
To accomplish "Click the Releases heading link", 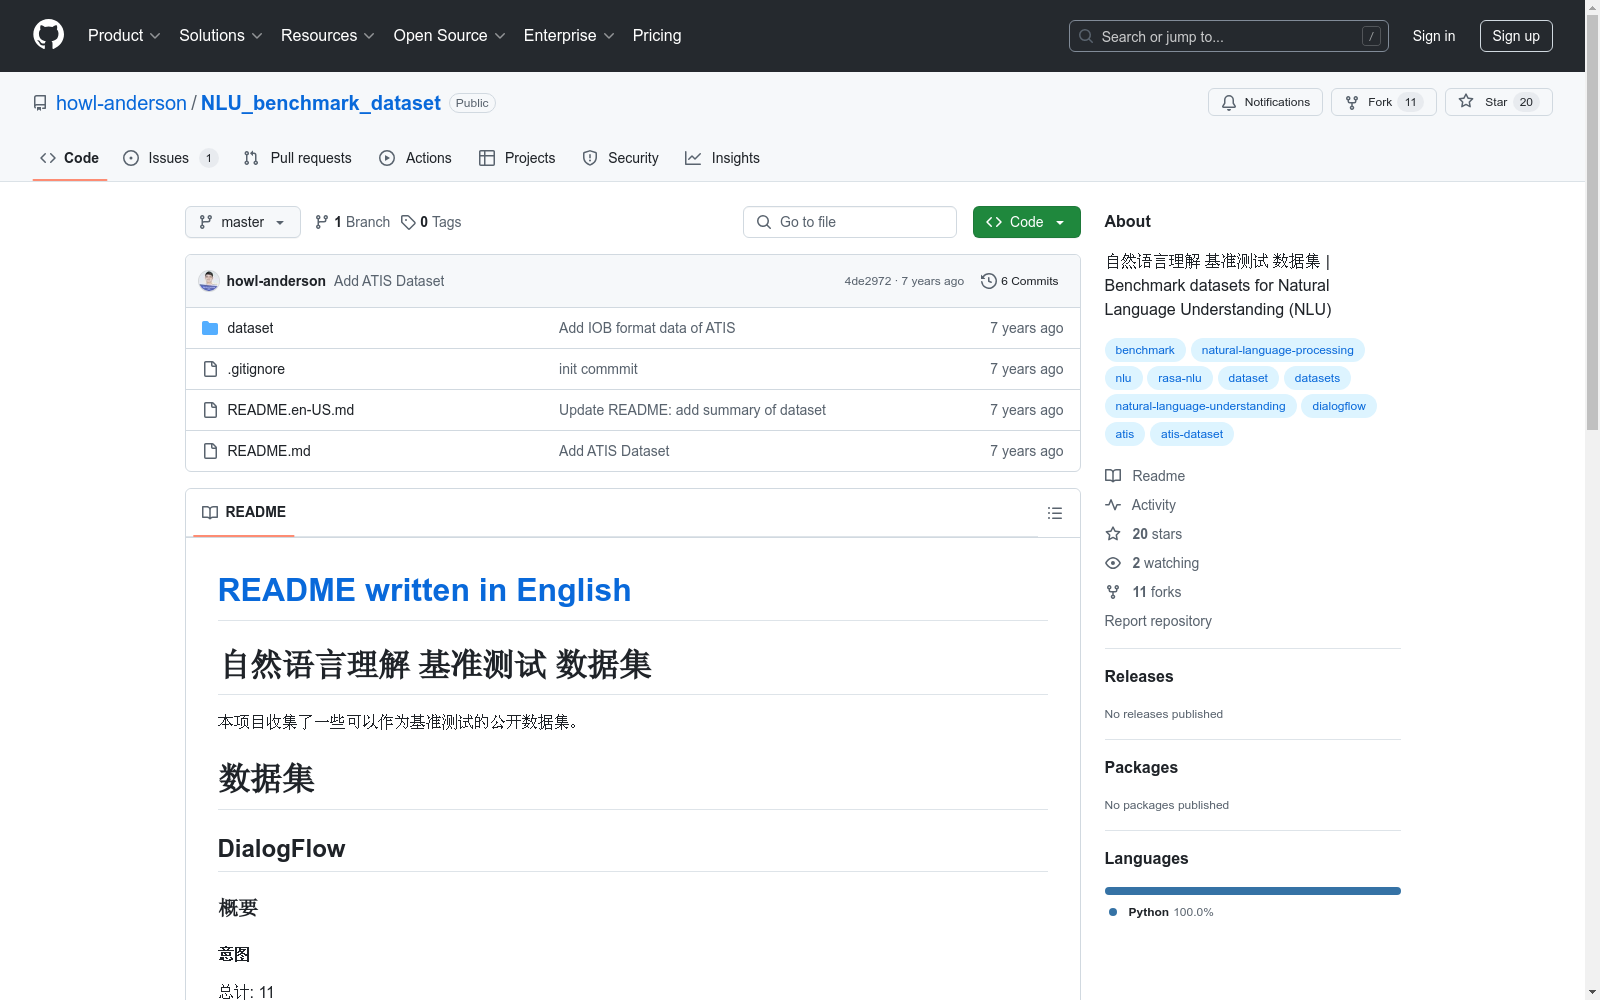I will click(x=1139, y=677).
